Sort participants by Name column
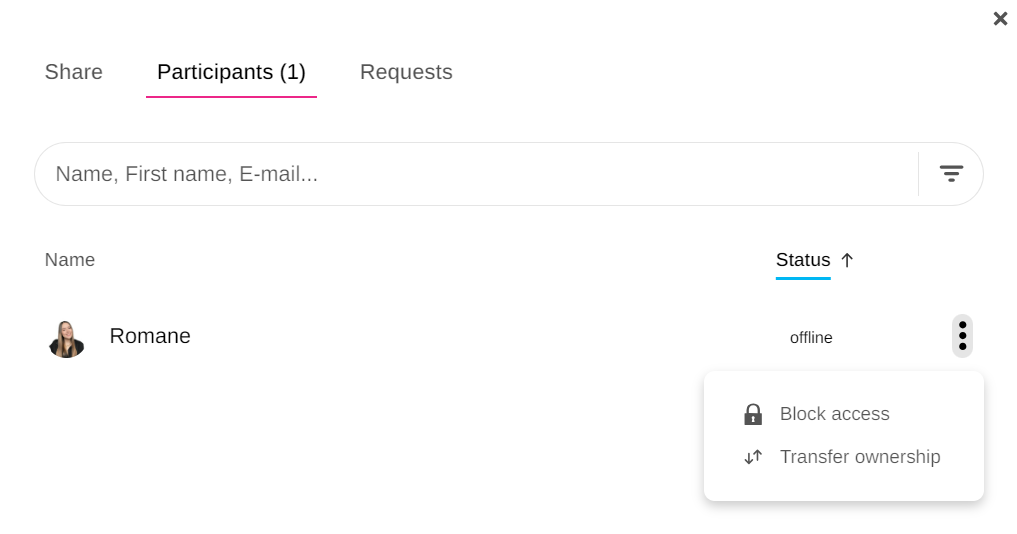 [70, 260]
